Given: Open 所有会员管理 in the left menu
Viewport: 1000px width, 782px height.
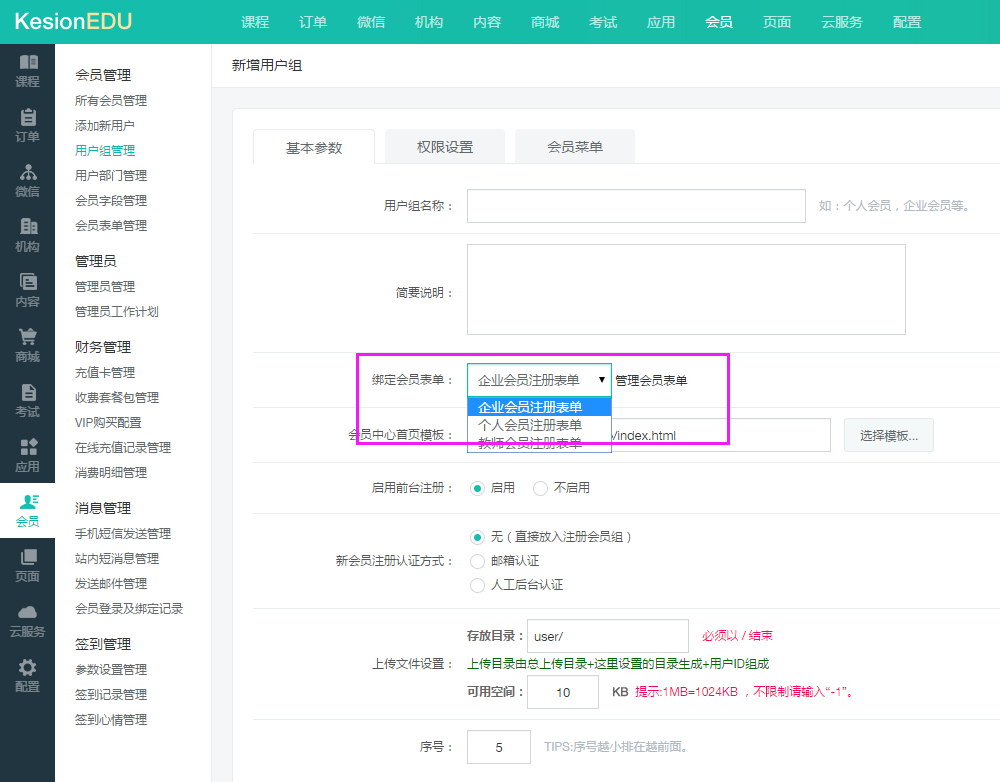Looking at the screenshot, I should pos(111,100).
